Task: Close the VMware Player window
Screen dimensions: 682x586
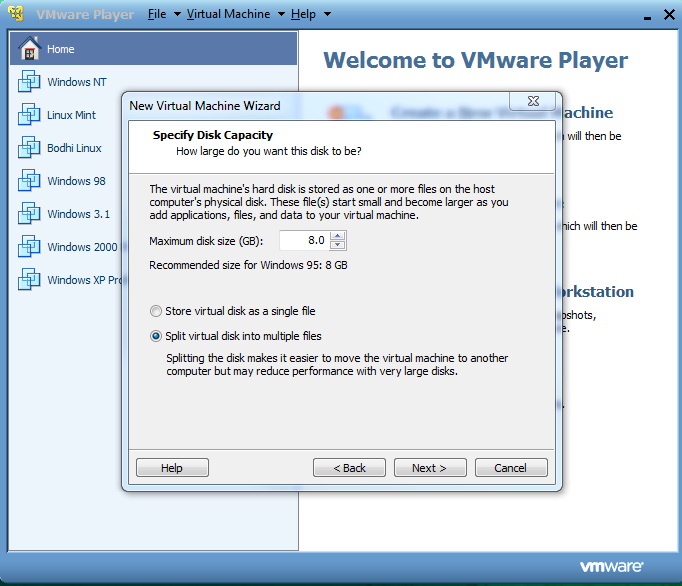Action: [669, 14]
